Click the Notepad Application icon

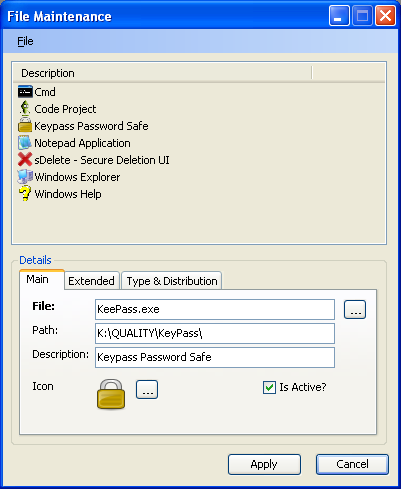tap(25, 143)
